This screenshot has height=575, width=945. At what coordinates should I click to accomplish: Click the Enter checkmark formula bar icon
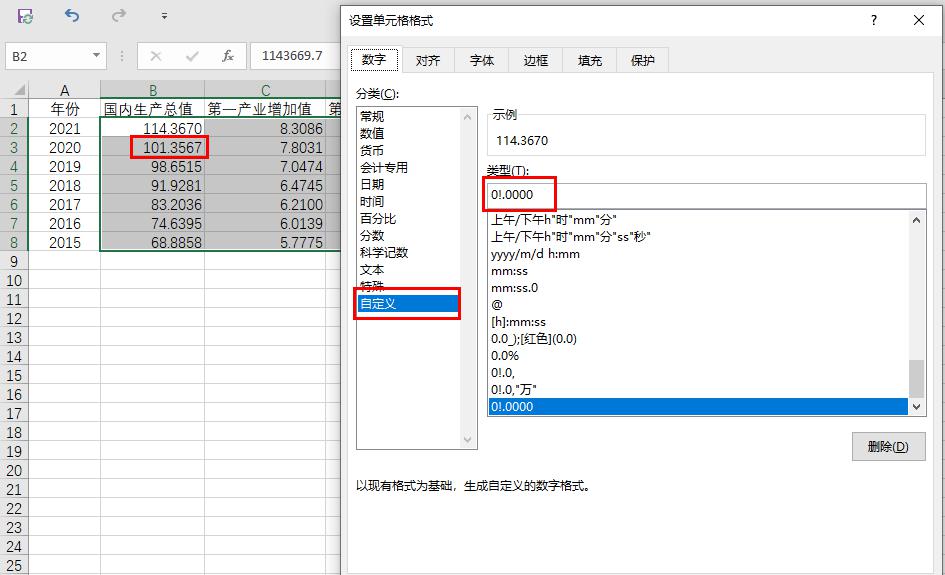point(192,56)
